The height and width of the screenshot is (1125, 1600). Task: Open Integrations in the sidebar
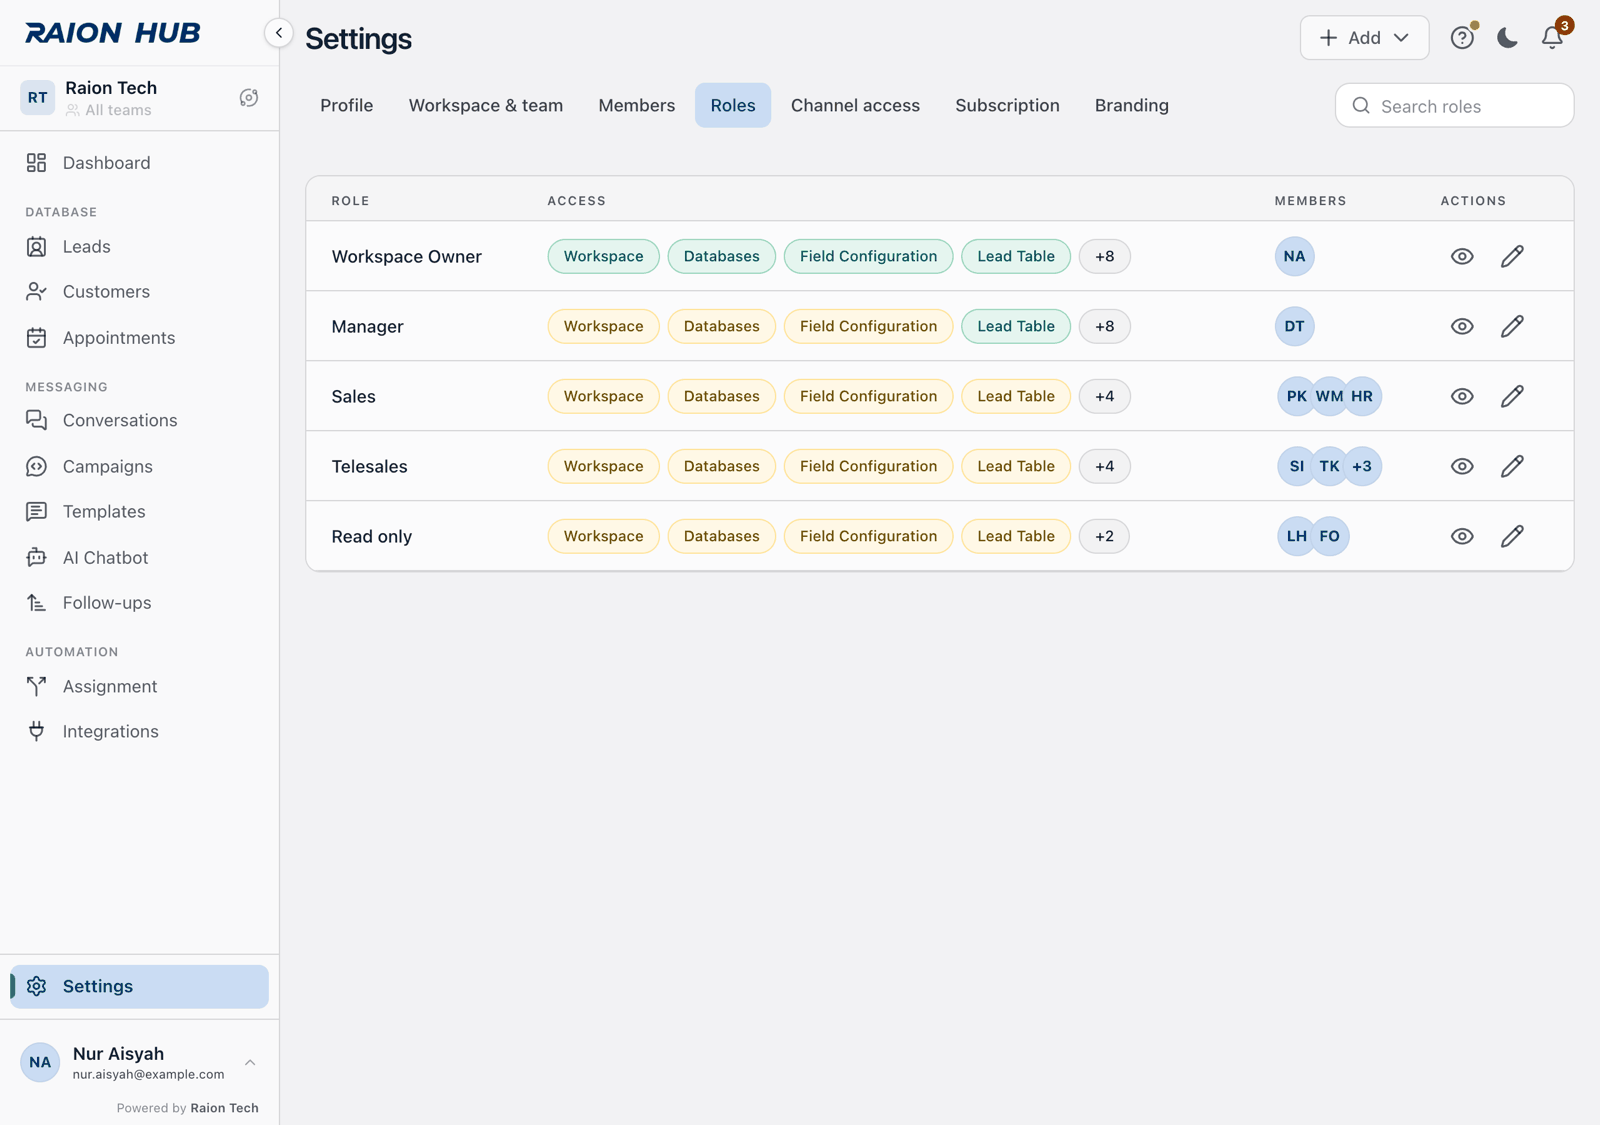(x=139, y=732)
